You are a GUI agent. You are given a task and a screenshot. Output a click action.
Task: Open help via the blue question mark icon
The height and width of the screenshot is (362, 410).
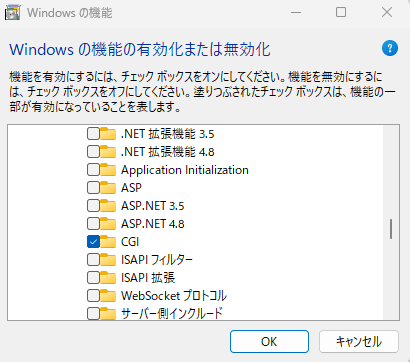click(390, 48)
